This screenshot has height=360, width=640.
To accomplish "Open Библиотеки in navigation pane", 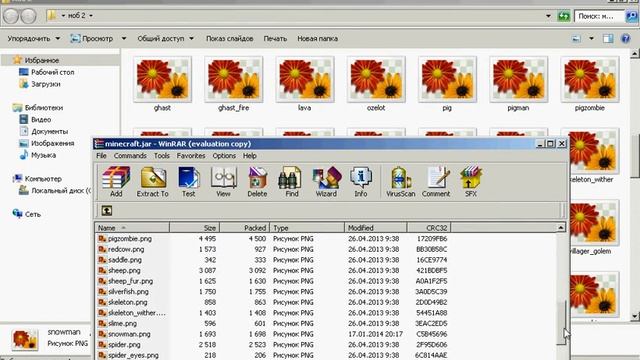I will click(44, 108).
